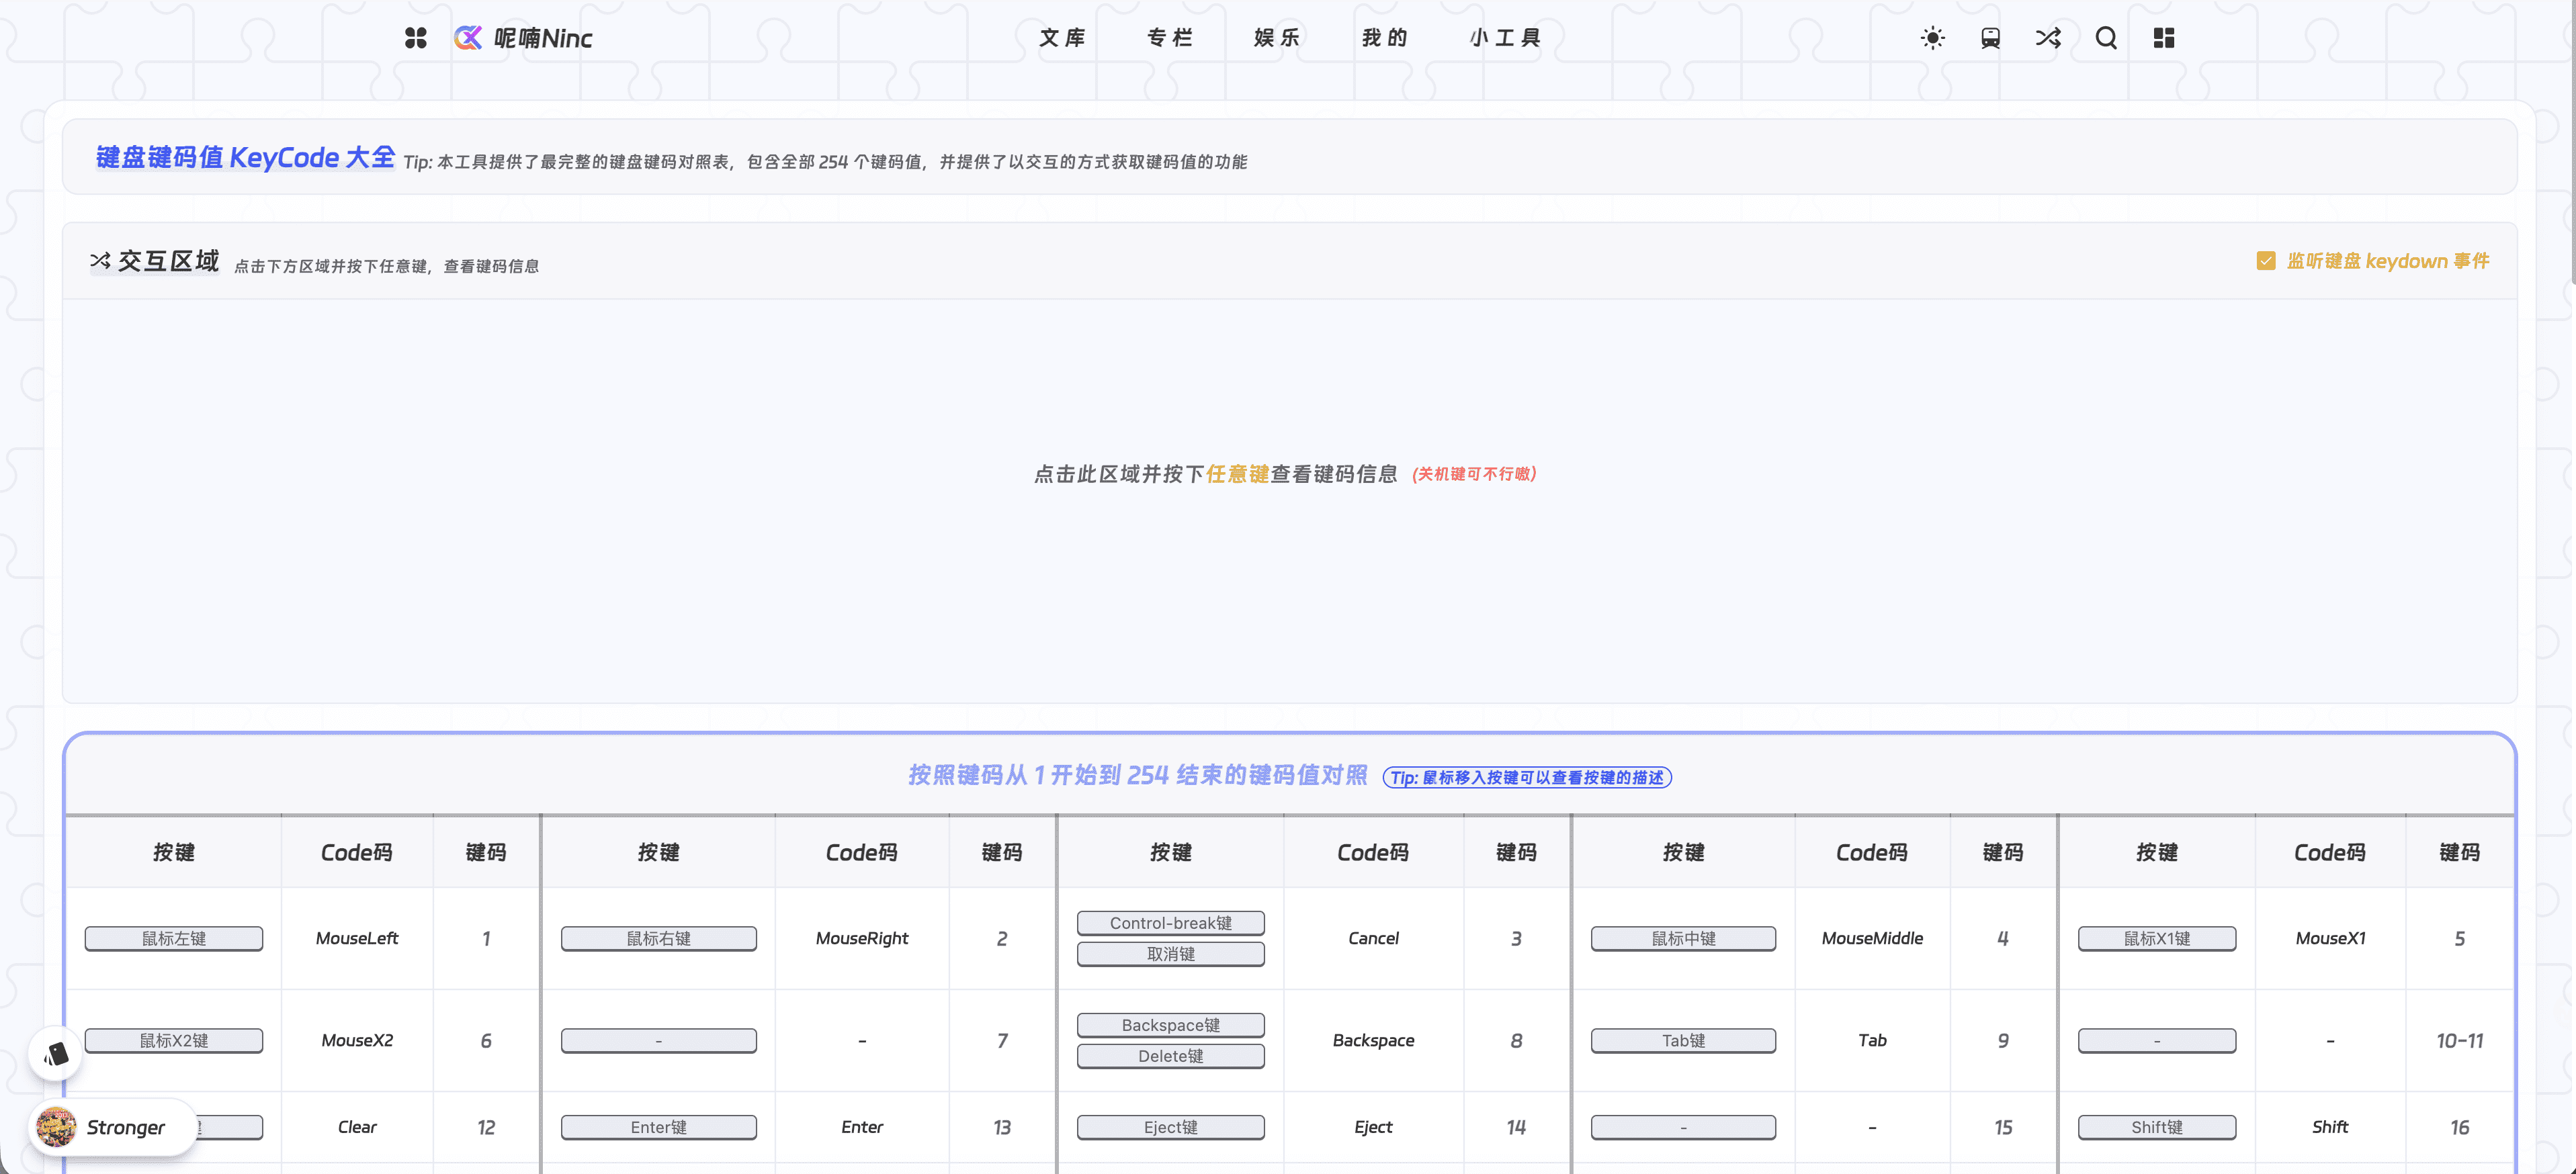The width and height of the screenshot is (2576, 1174).
Task: Click the 鼠标X2键 key button
Action: coord(174,1040)
